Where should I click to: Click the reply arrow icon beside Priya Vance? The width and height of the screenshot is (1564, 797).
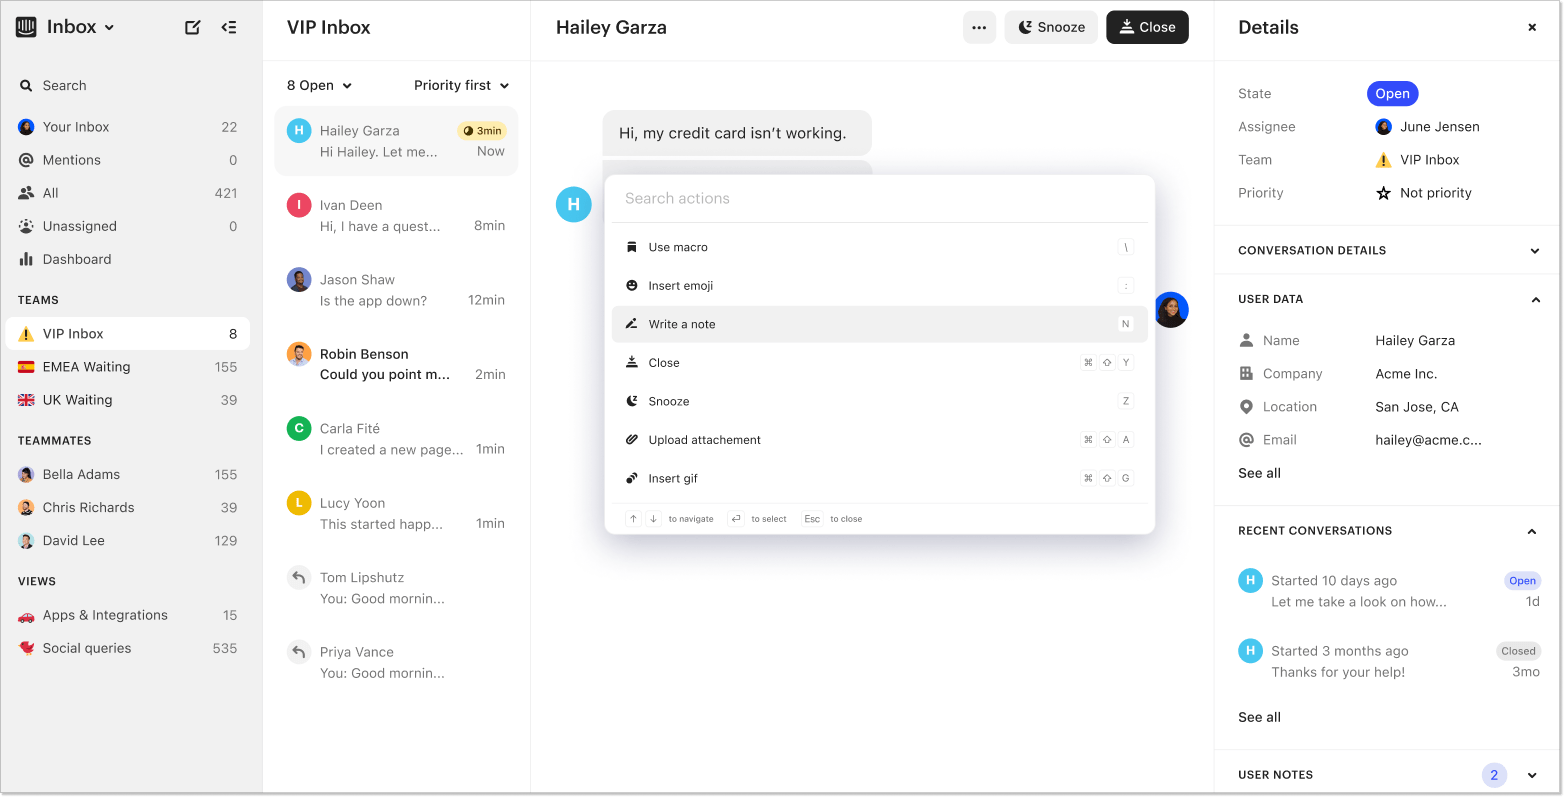pos(299,652)
